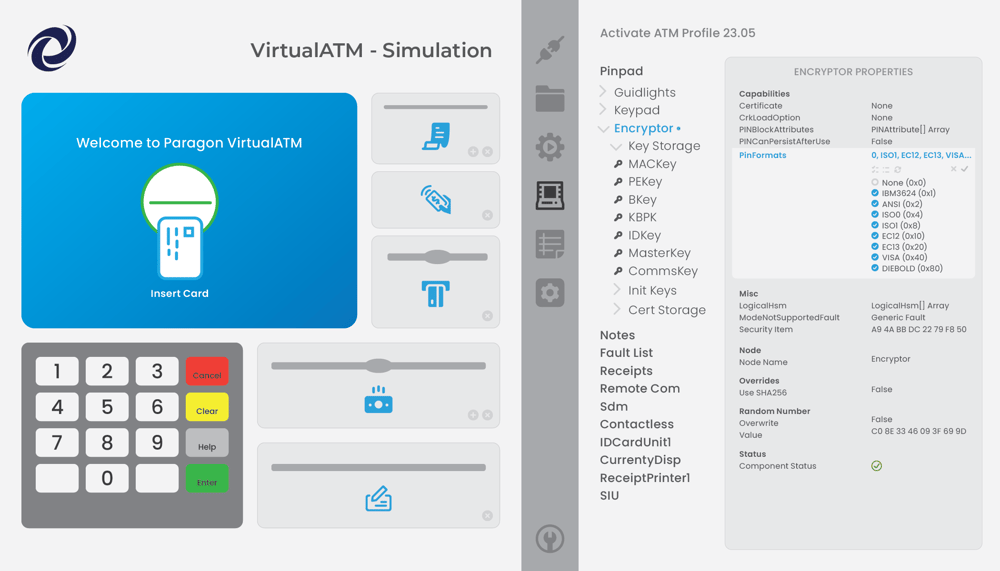Screen dimensions: 1000x571
Task: Click refresh icon in PinFormats editor
Action: click(x=897, y=170)
